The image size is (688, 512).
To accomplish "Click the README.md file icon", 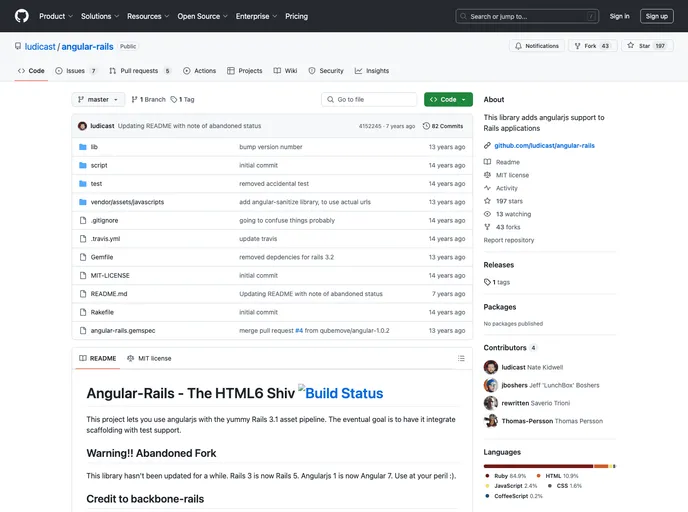I will tap(82, 294).
